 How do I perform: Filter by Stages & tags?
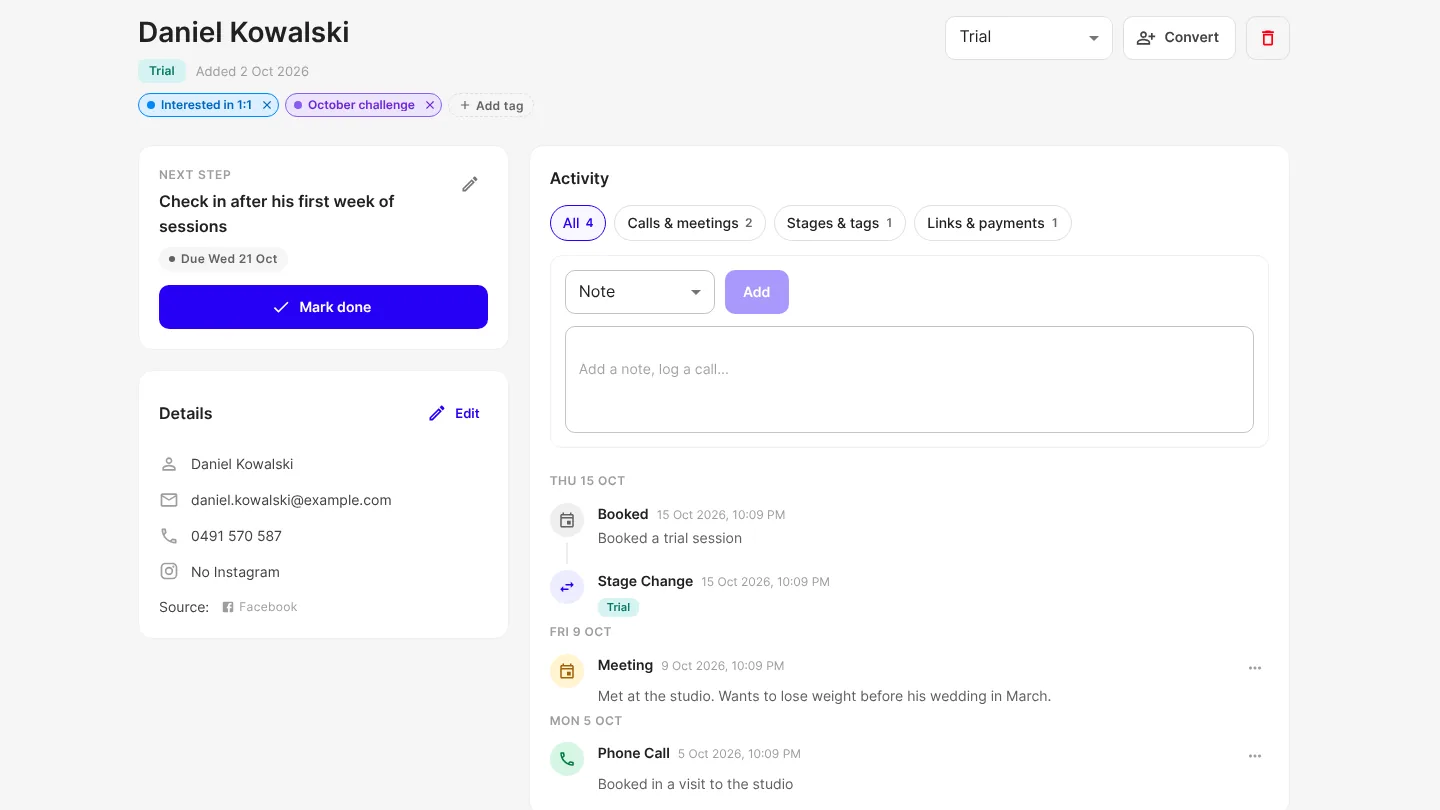pyautogui.click(x=840, y=223)
